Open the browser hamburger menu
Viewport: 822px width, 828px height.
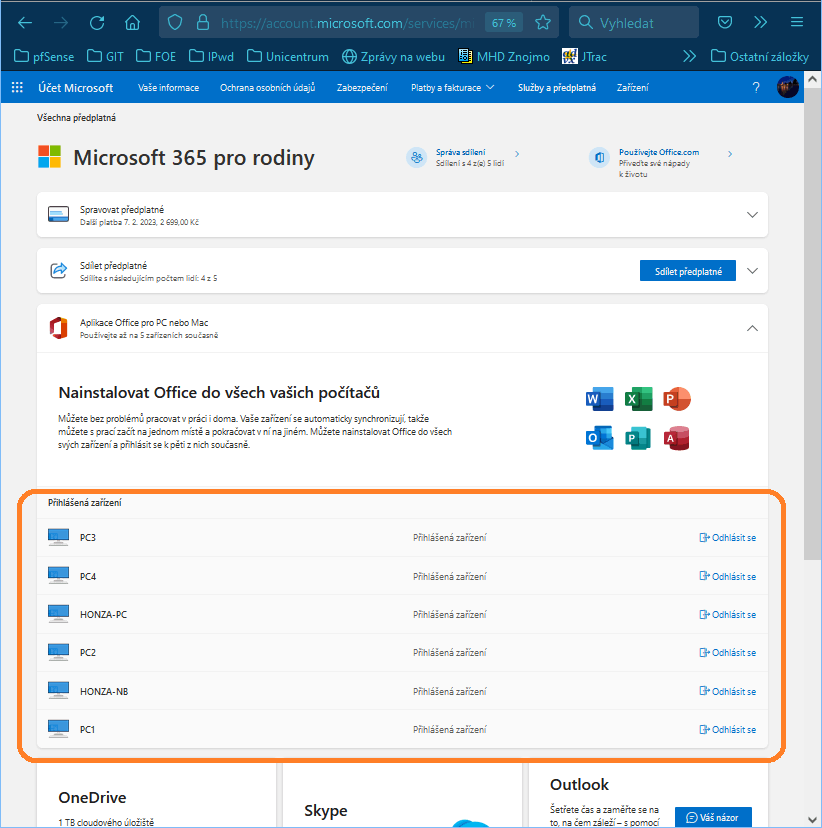[797, 22]
